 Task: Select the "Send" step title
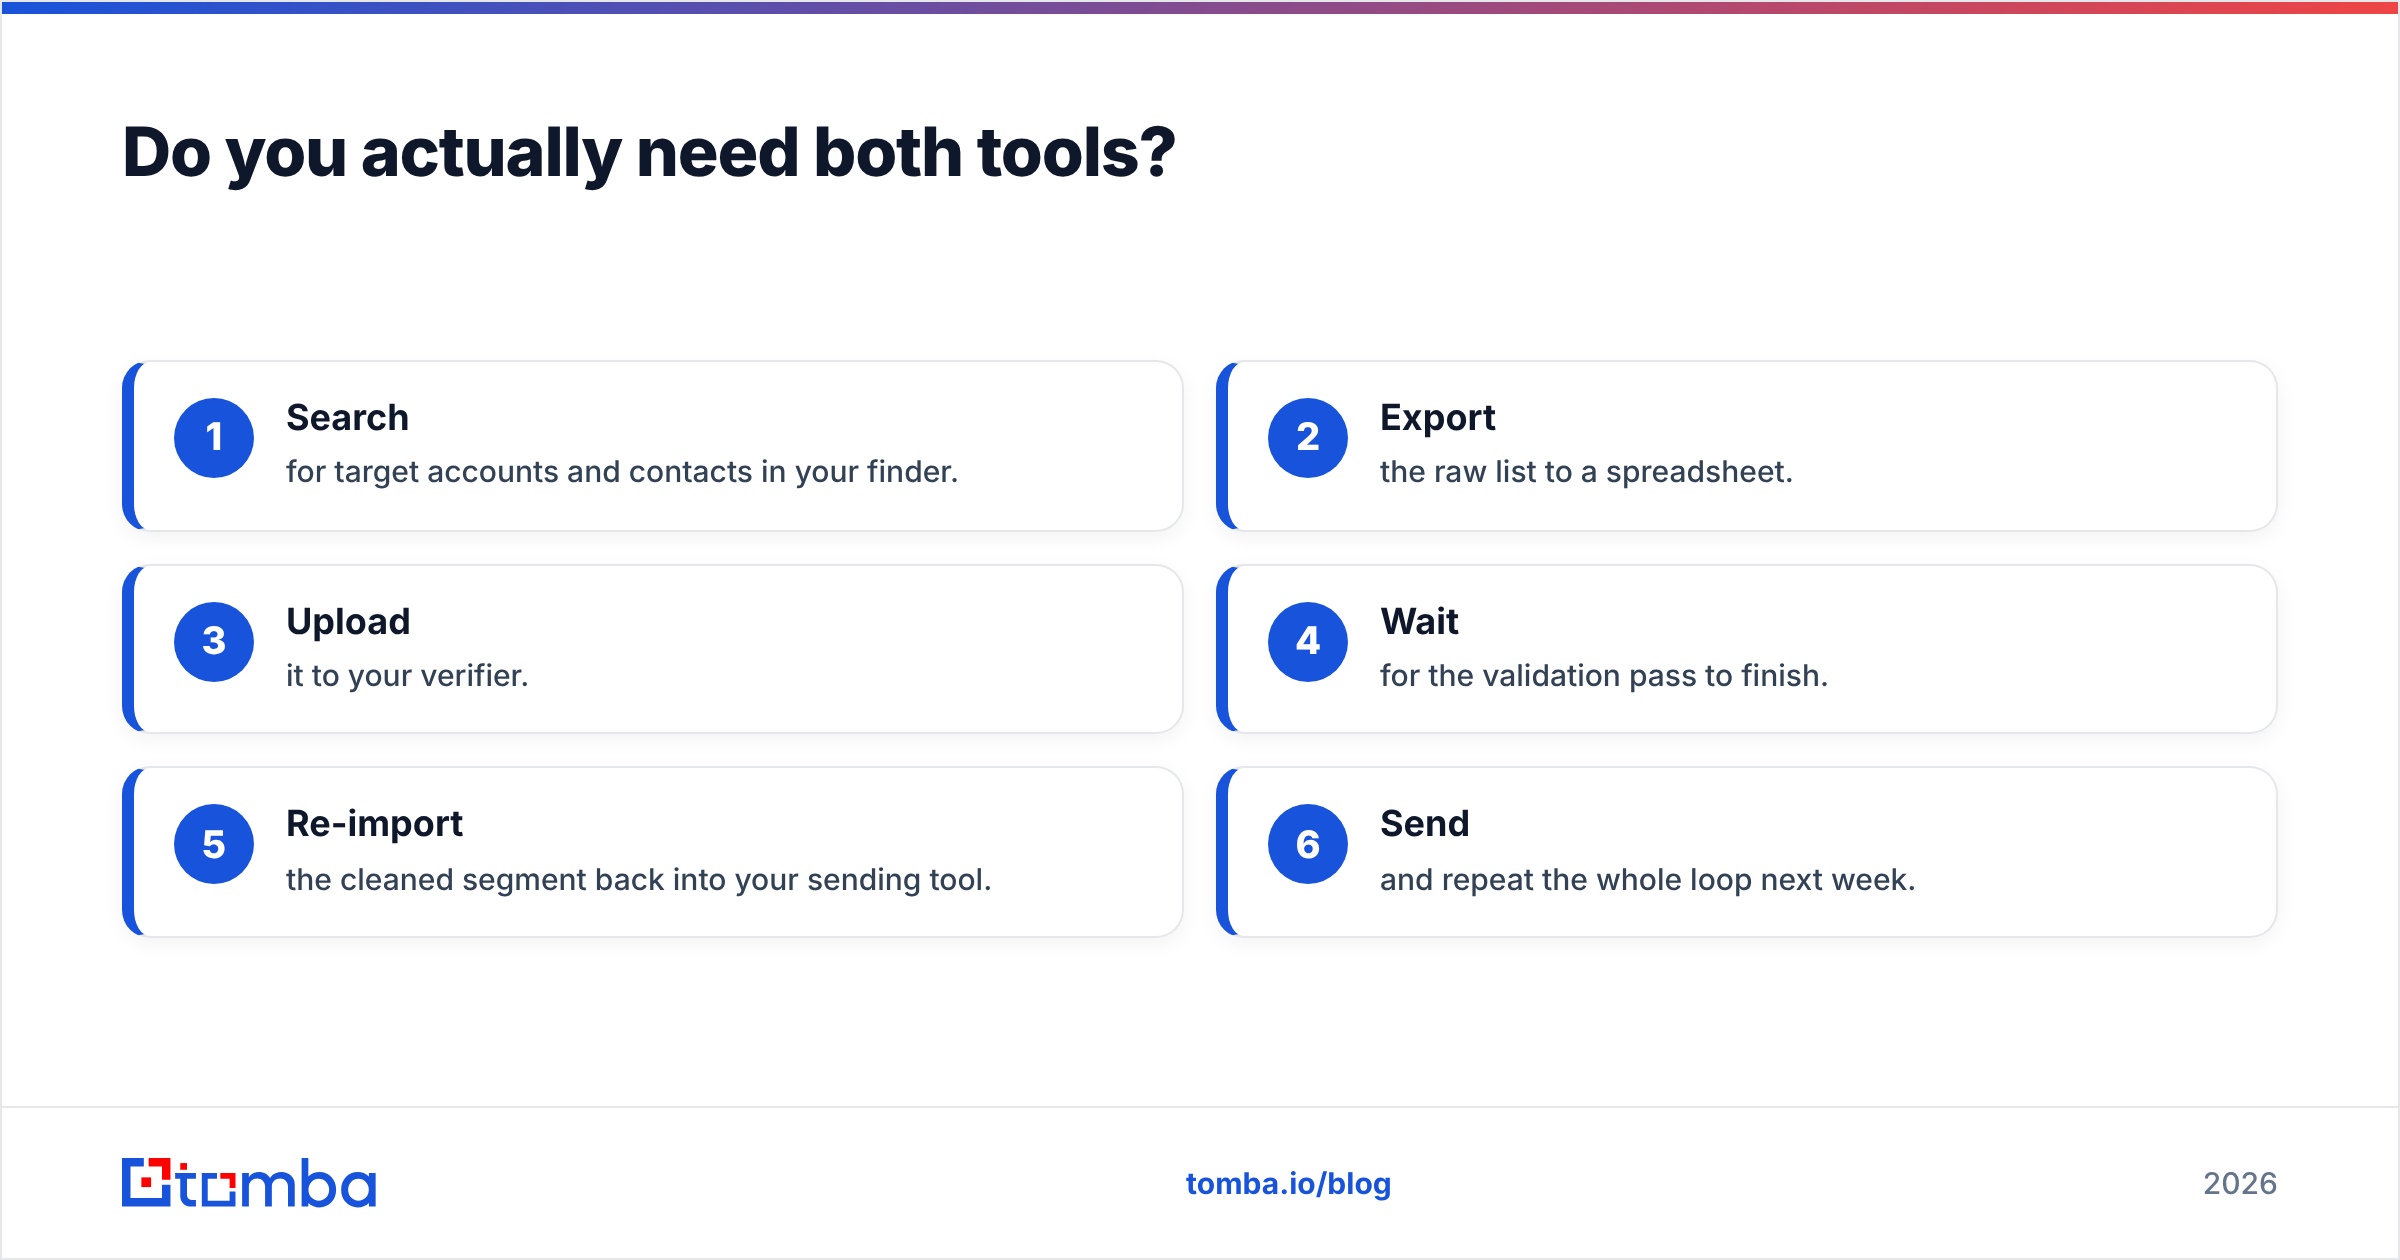[1424, 824]
